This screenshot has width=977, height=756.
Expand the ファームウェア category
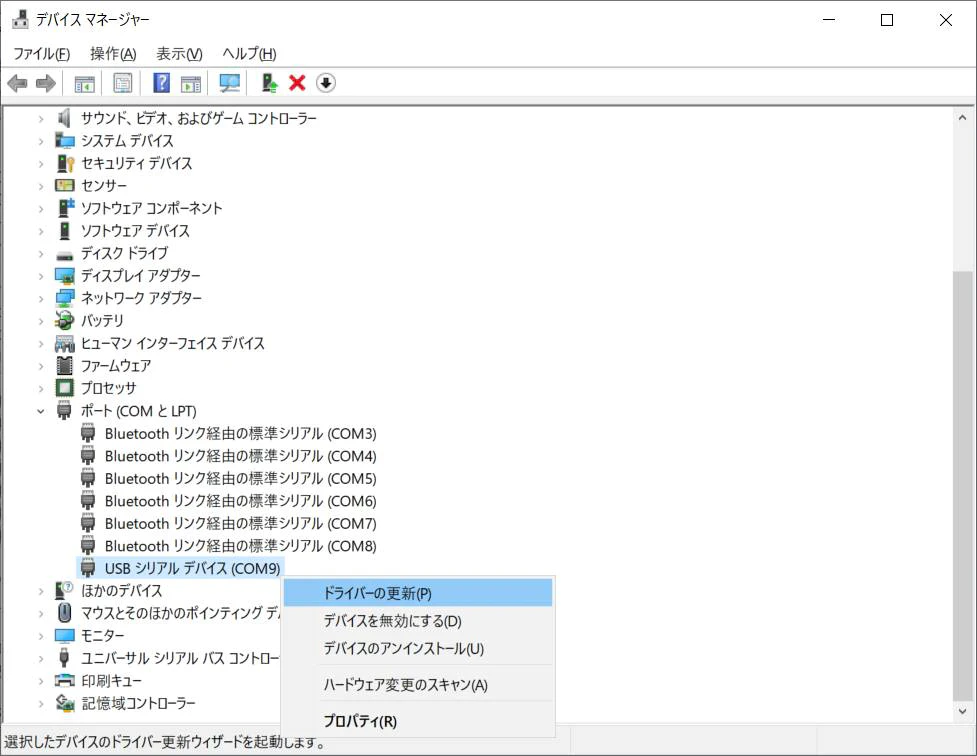(41, 366)
